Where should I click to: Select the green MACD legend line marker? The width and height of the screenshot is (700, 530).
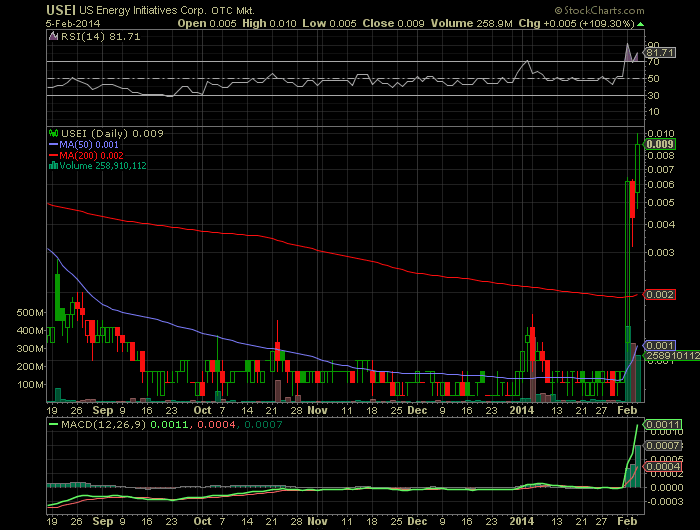coord(54,424)
